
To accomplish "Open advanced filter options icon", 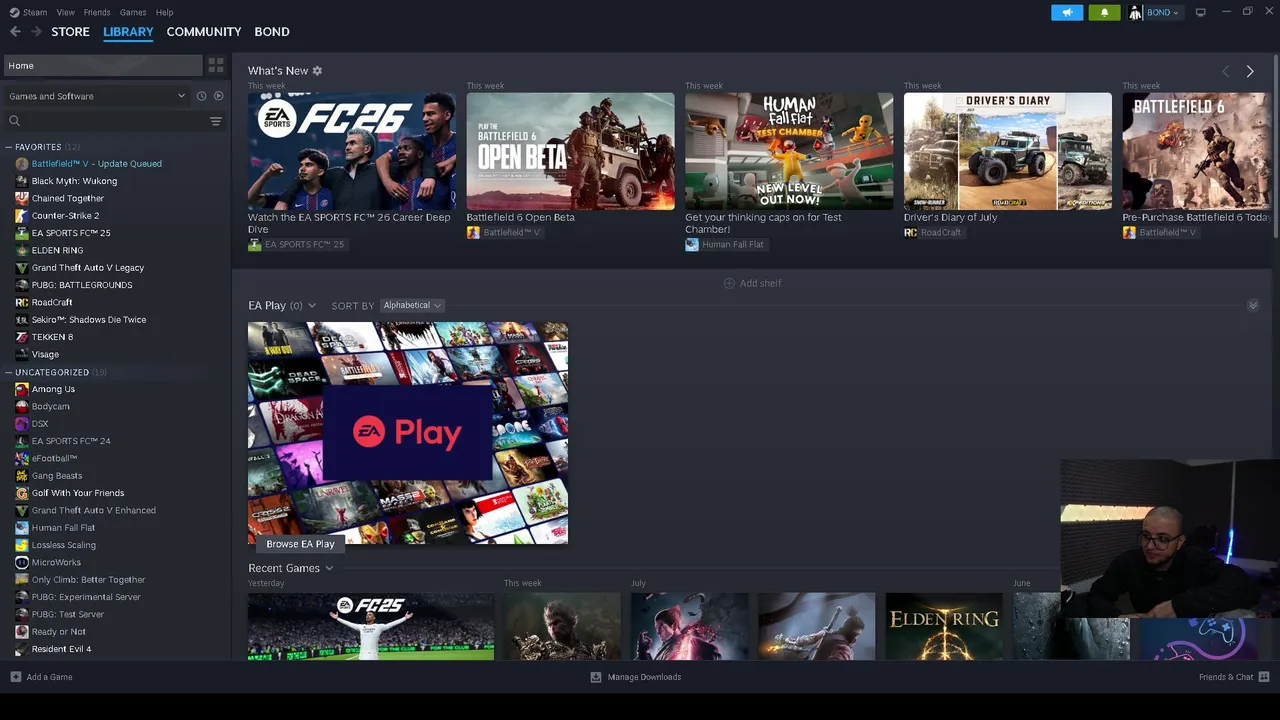I will 215,121.
